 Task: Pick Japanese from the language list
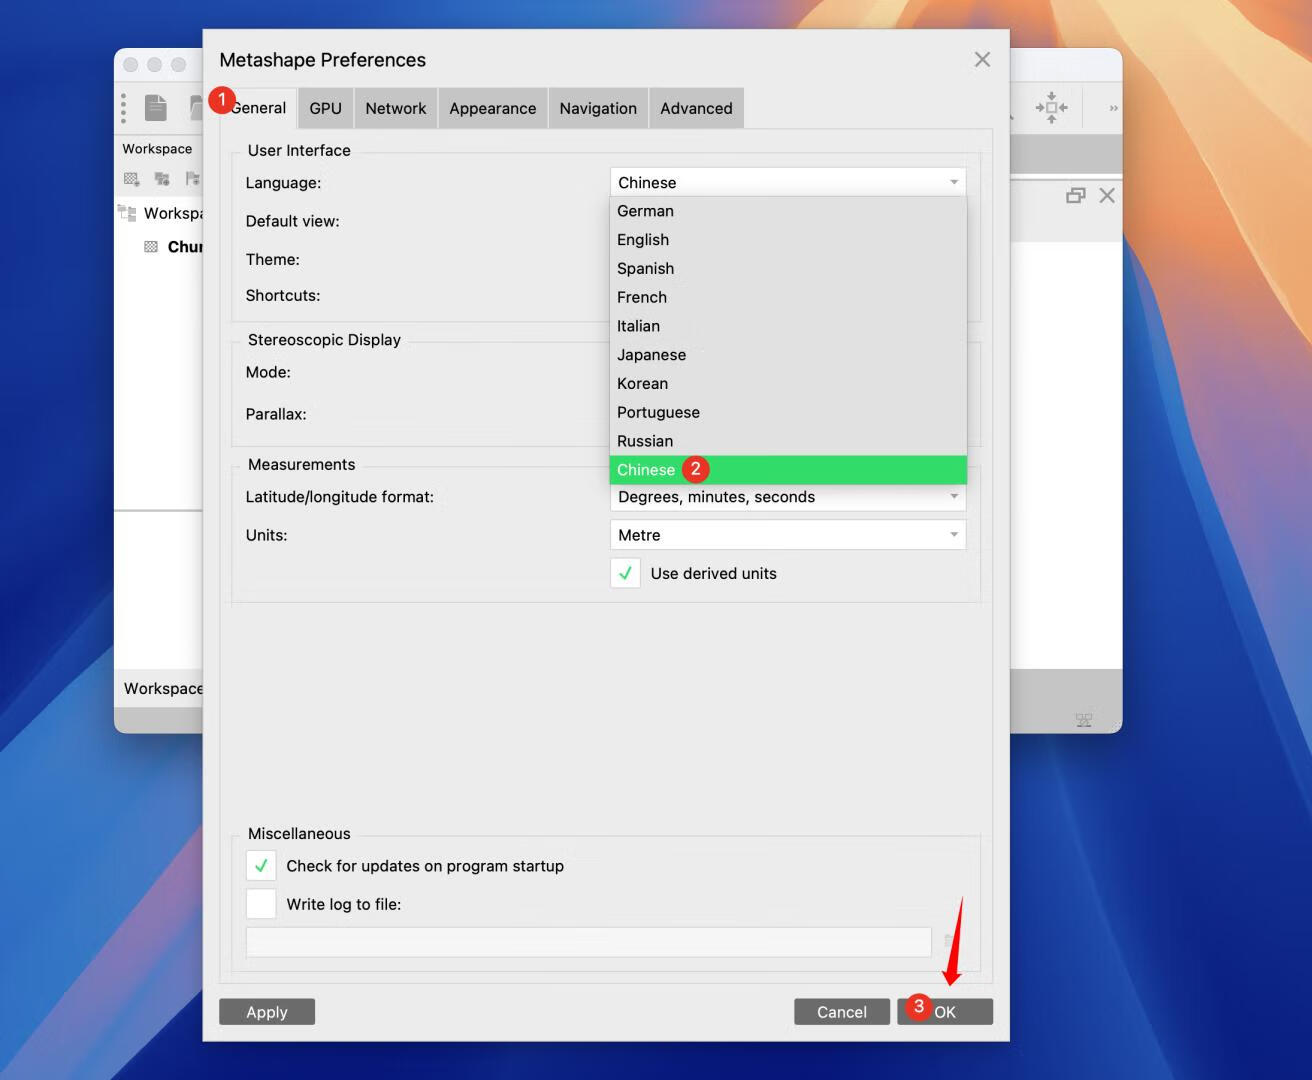pos(788,355)
